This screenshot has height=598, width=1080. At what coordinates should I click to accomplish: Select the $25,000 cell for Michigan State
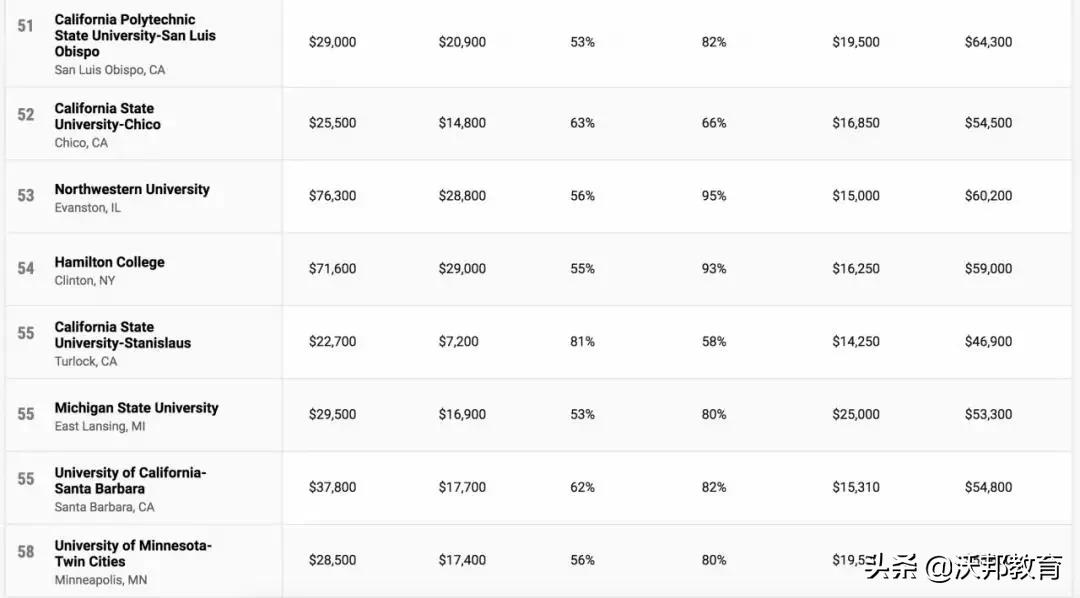tap(856, 415)
